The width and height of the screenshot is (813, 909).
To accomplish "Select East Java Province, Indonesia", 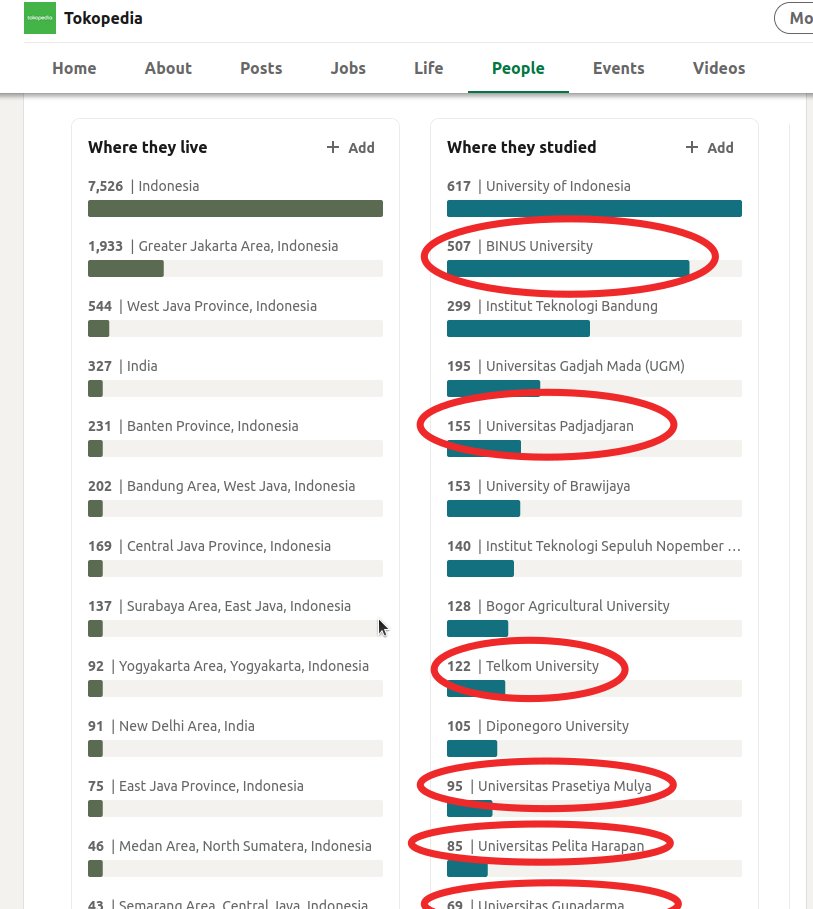I will point(235,800).
